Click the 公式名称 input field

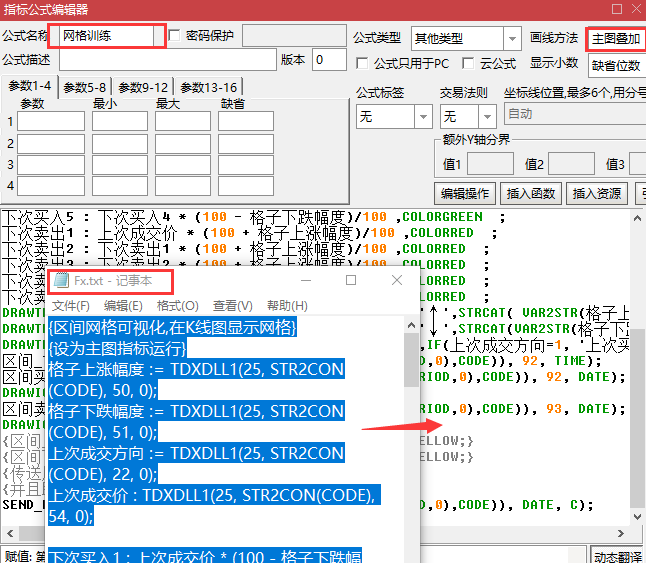tap(110, 36)
